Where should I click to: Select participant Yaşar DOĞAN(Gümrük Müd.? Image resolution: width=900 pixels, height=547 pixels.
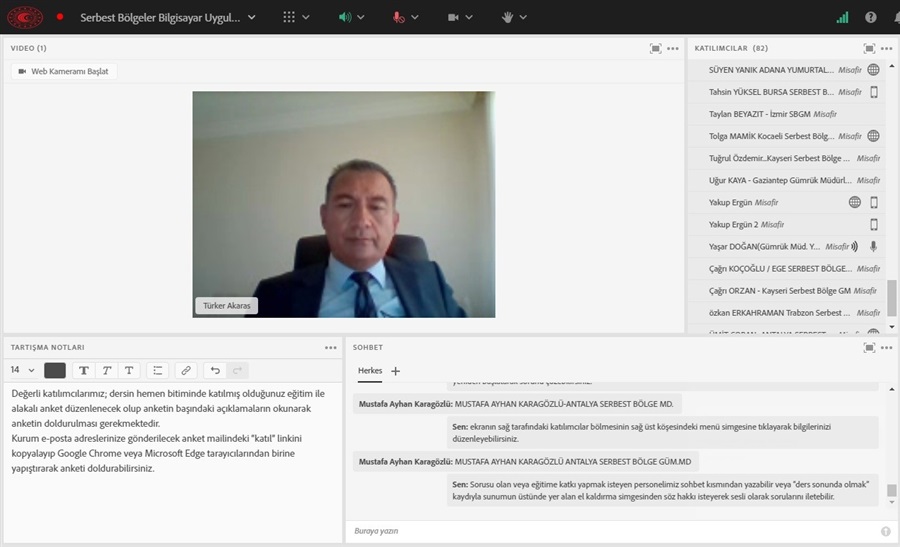786,246
